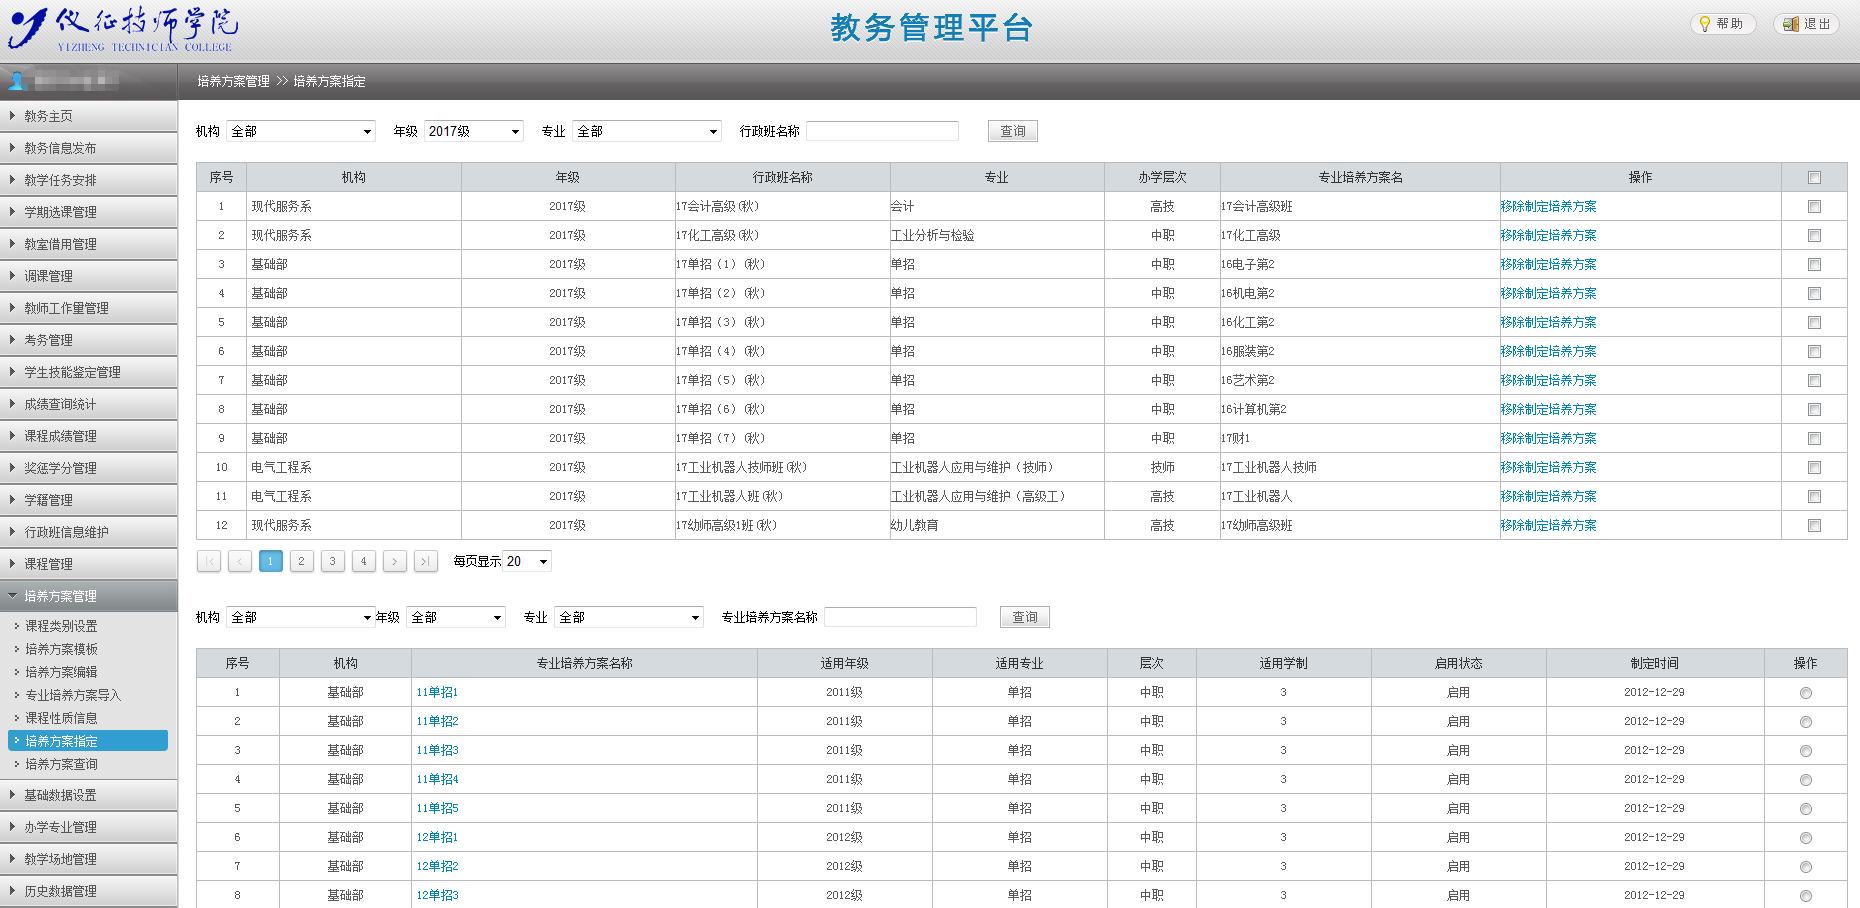Click the 退出 logout button

tap(1807, 24)
